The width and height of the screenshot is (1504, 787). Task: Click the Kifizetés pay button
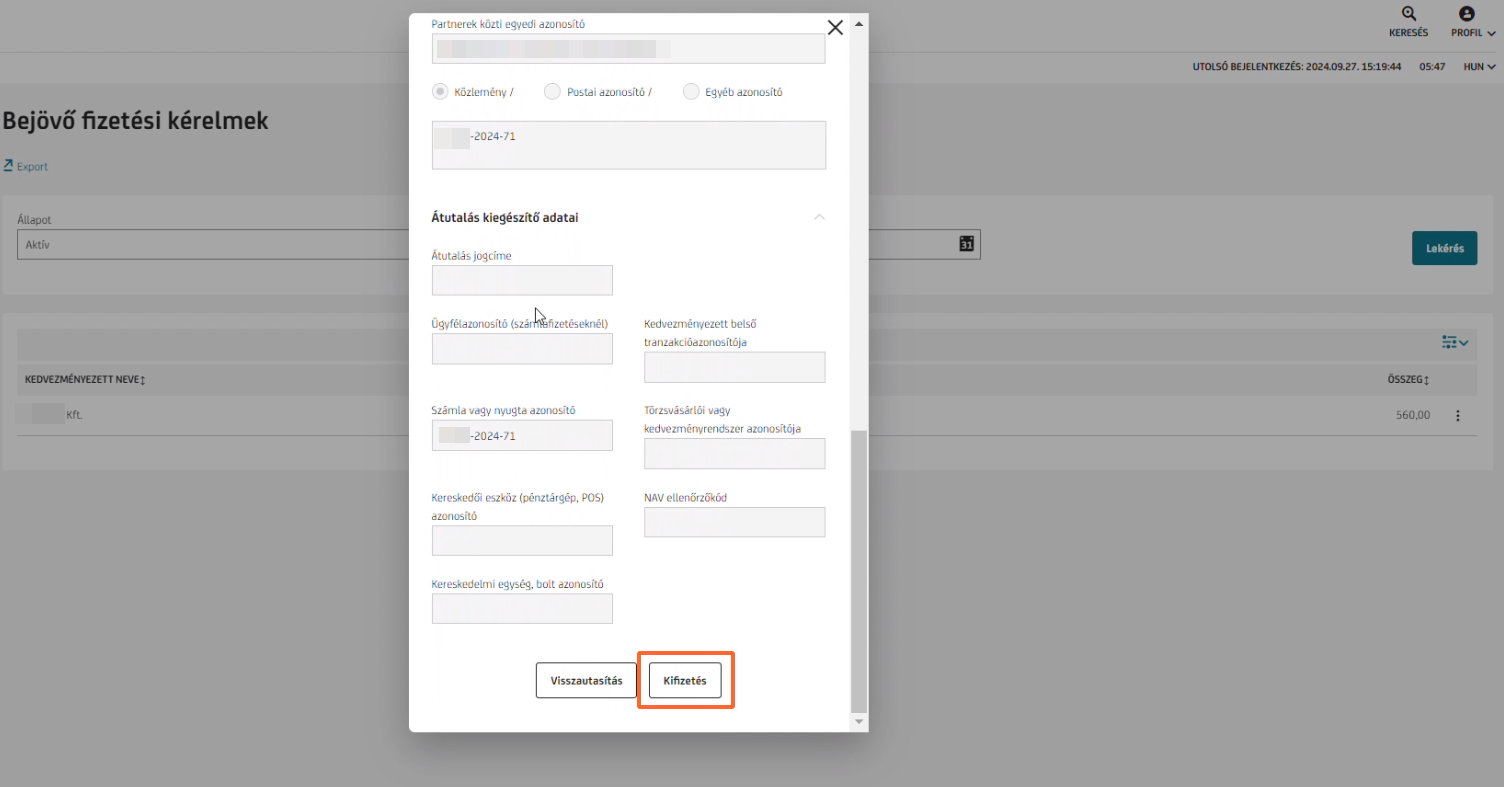[x=685, y=680]
